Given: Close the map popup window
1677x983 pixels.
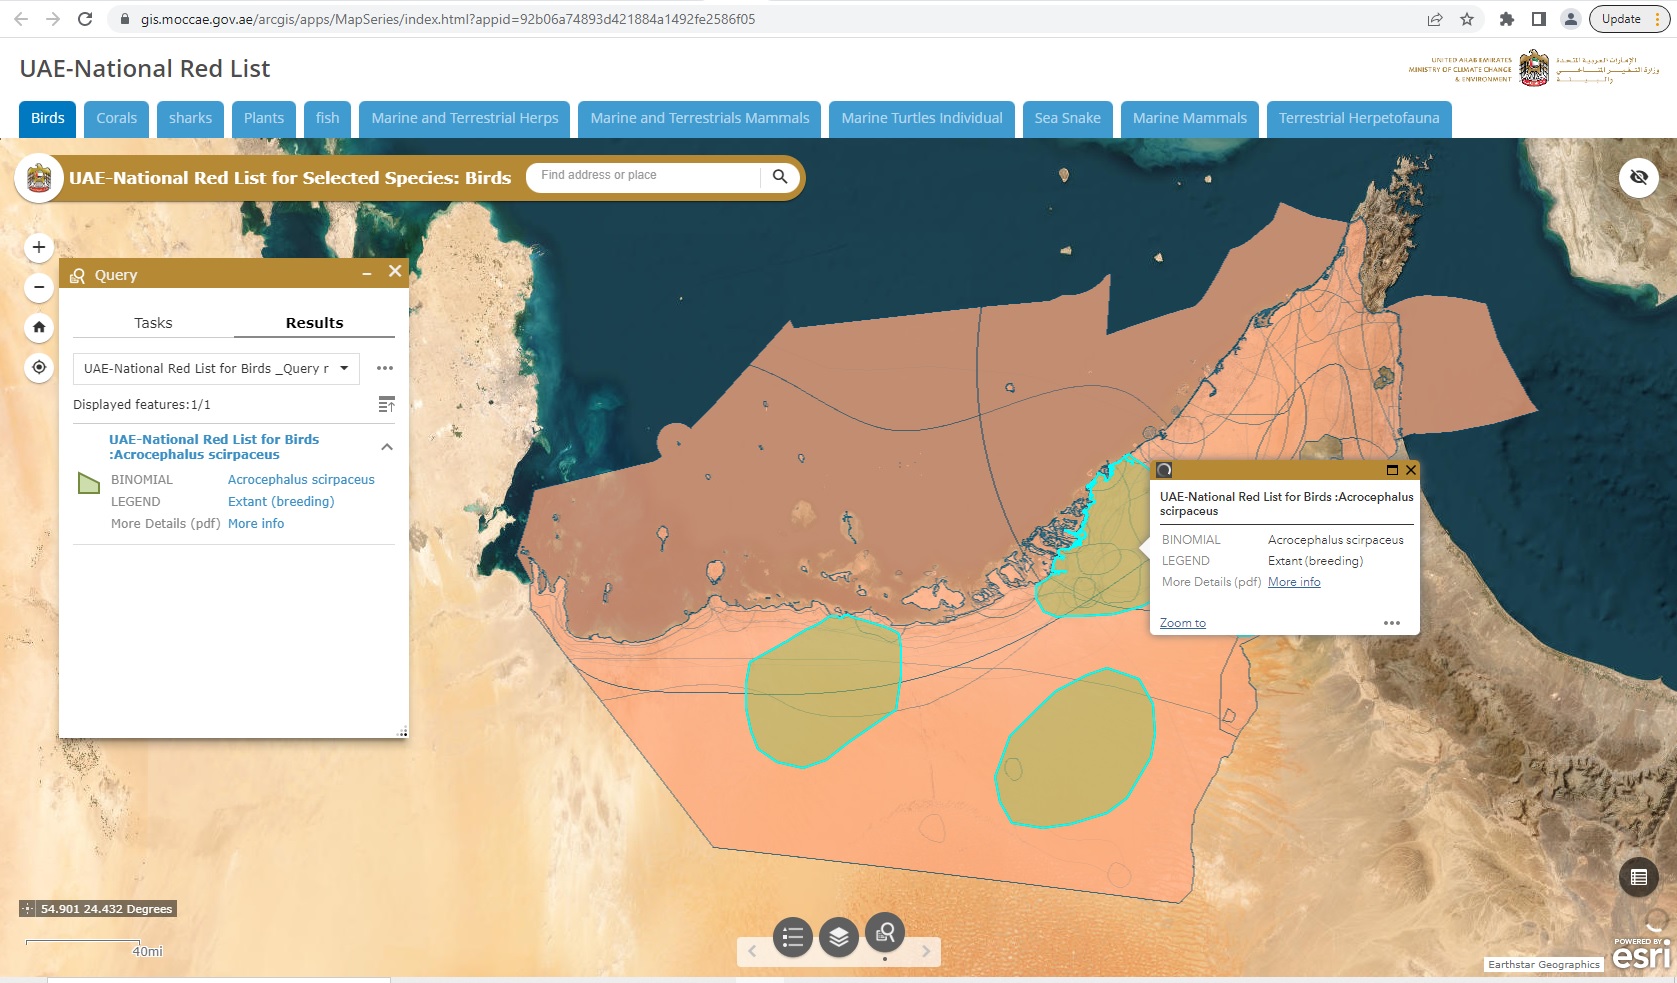Looking at the screenshot, I should [x=1411, y=470].
